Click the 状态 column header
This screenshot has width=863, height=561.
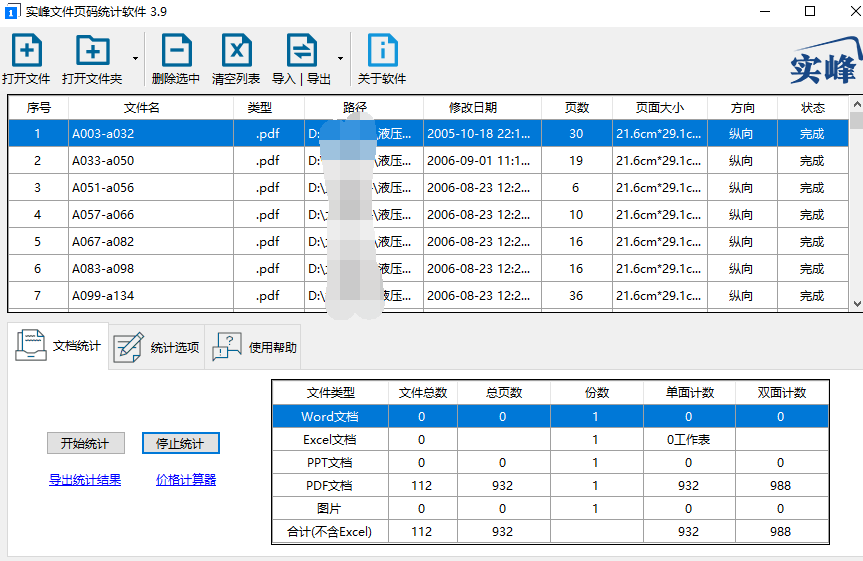click(x=812, y=107)
